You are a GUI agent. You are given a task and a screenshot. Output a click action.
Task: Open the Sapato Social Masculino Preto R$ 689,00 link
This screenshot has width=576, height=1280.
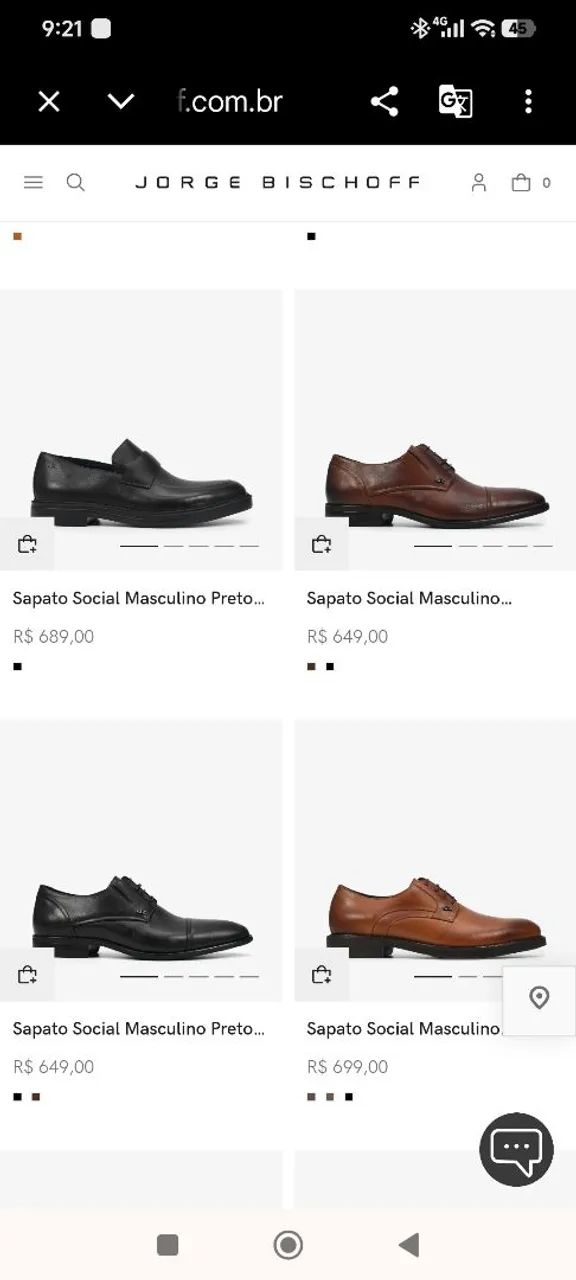click(138, 598)
